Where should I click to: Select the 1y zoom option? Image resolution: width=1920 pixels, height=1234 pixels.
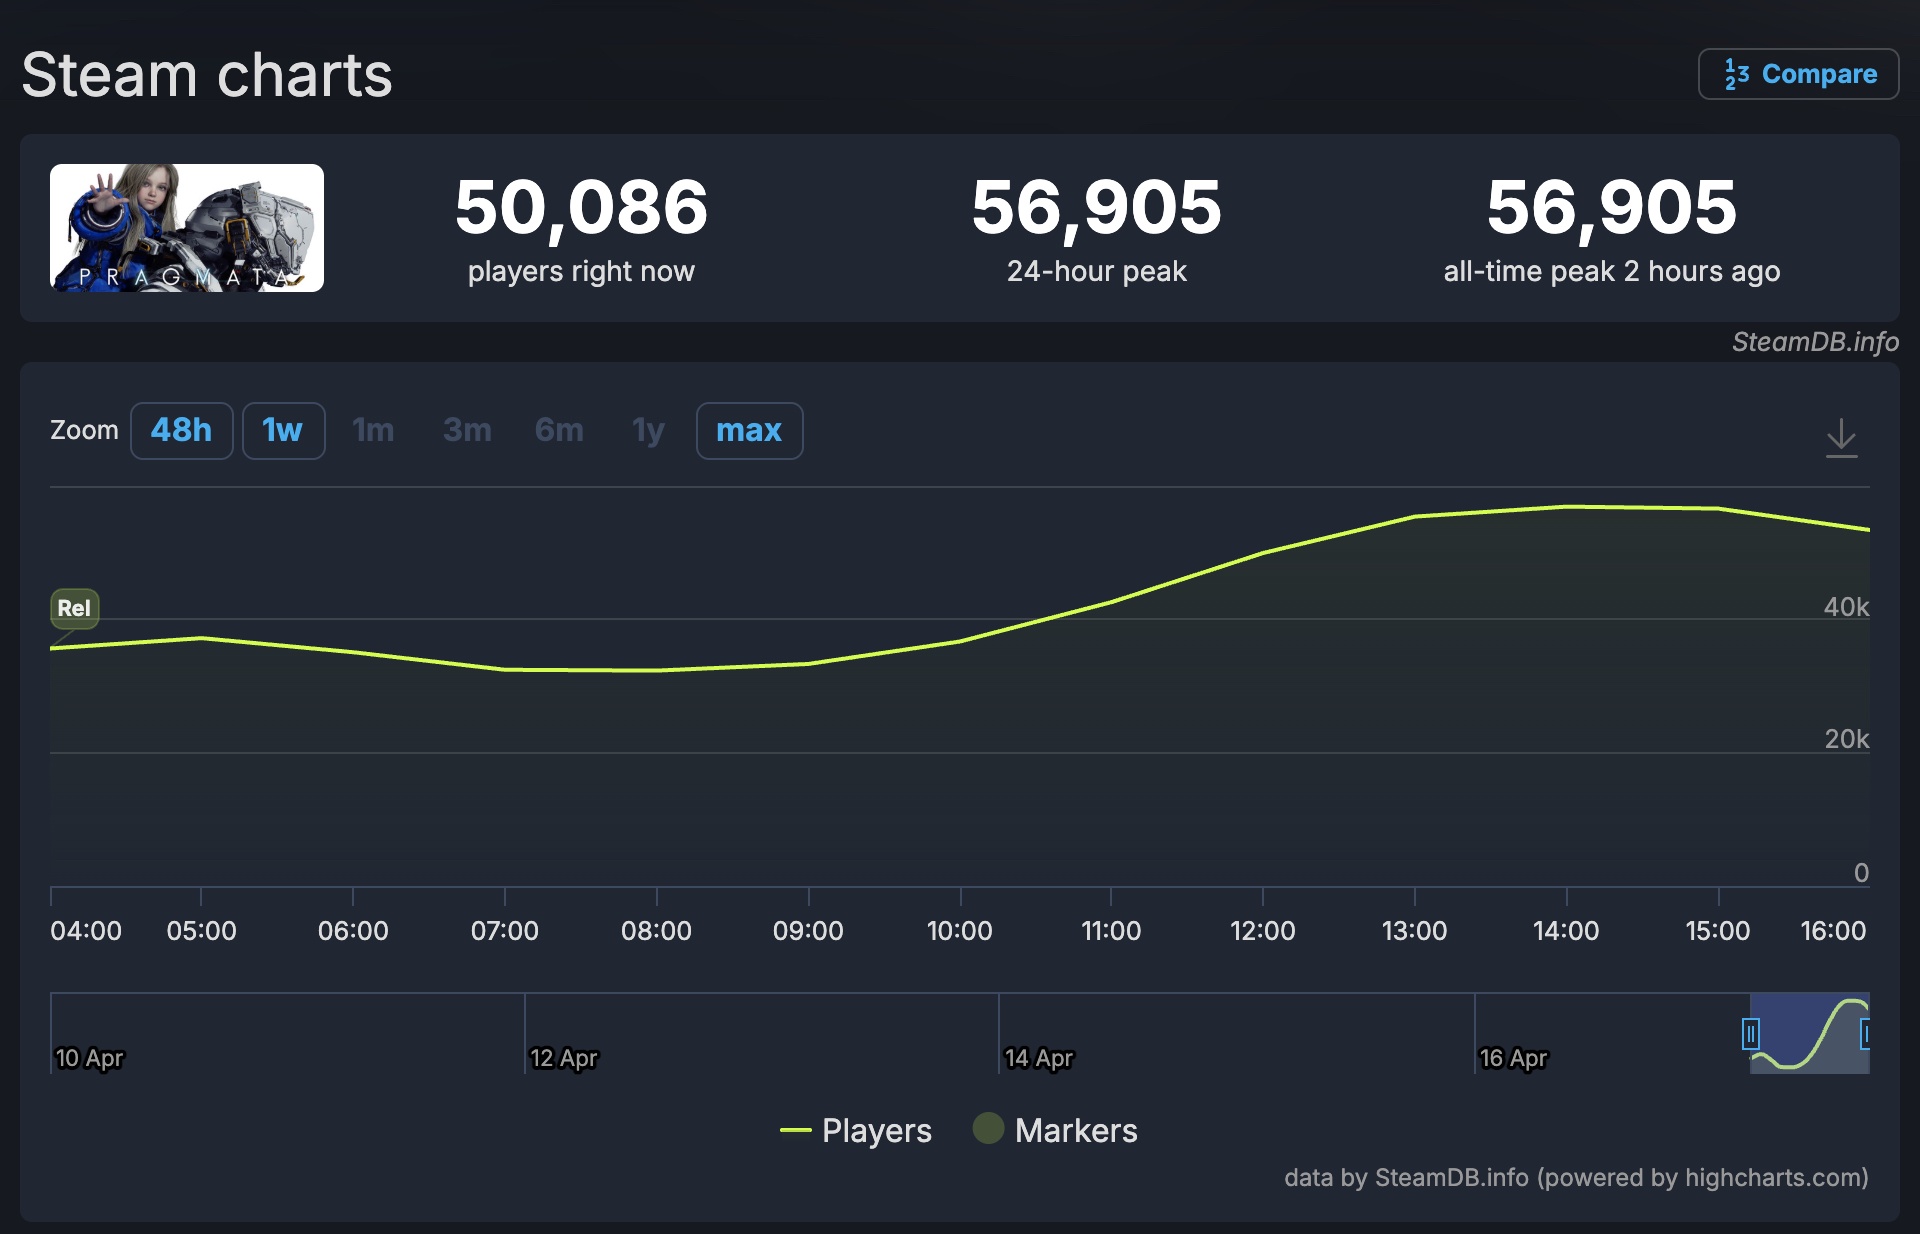648,431
